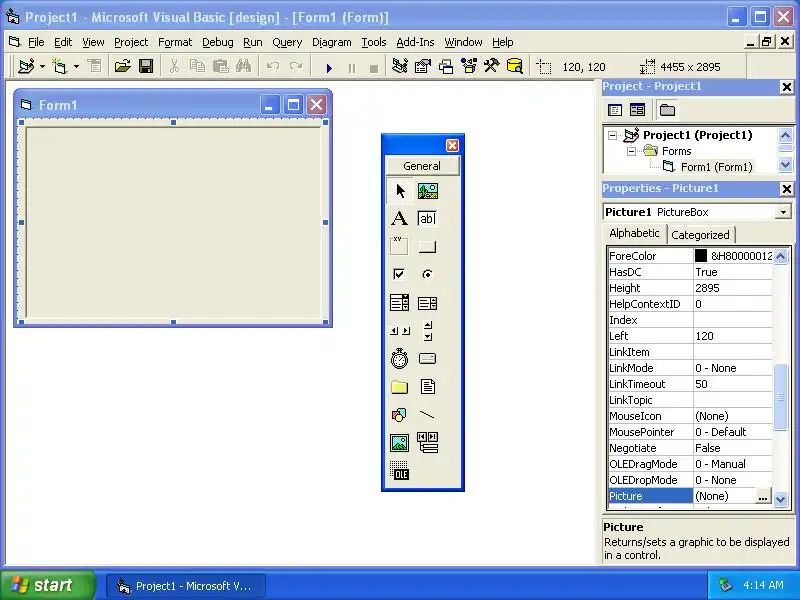Image resolution: width=800 pixels, height=600 pixels.
Task: Select the OptionButton tool in the toolbox
Action: point(428,274)
